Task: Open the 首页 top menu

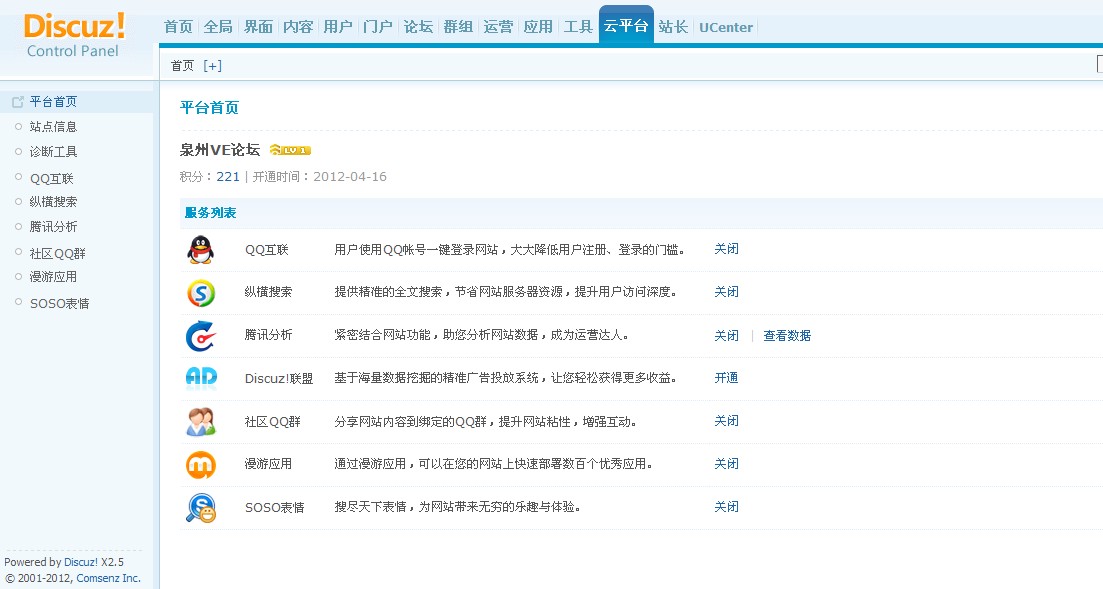Action: [178, 27]
